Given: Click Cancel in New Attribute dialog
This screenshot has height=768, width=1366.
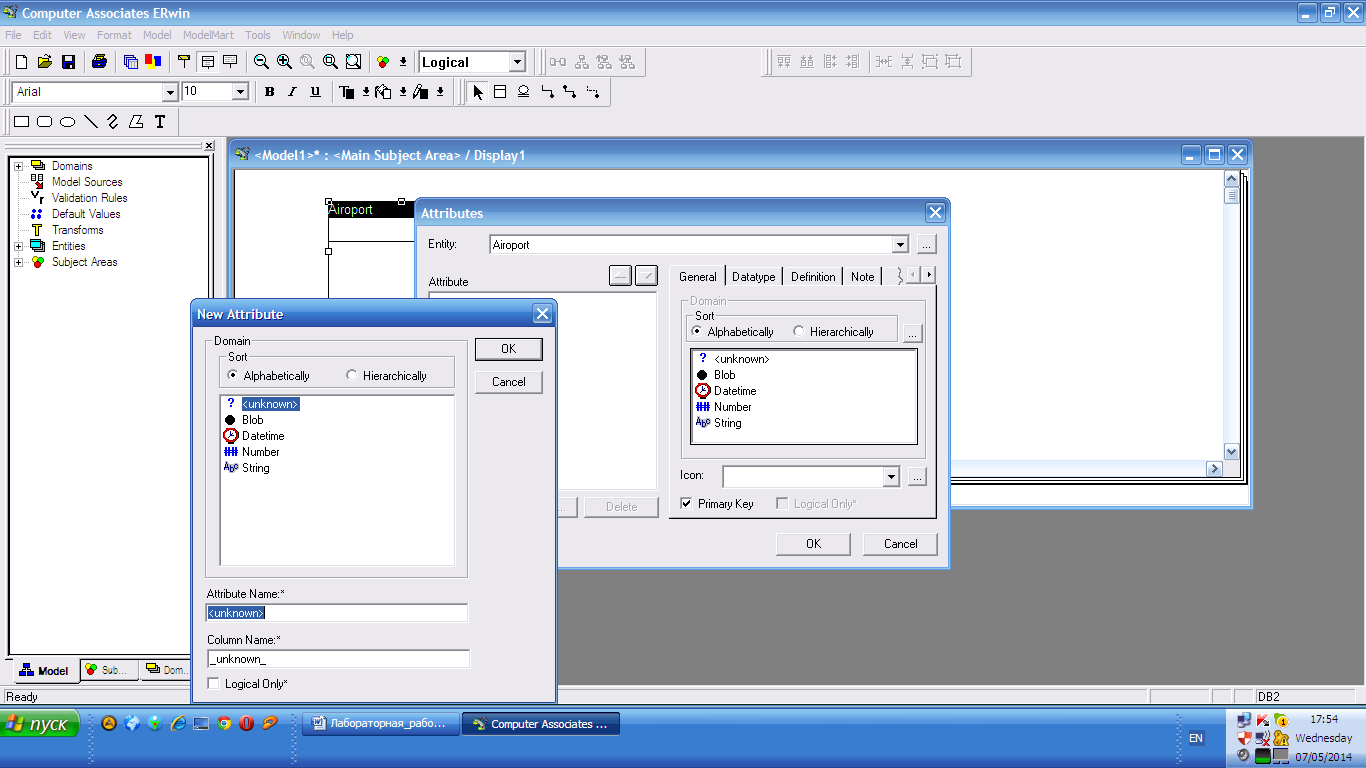Looking at the screenshot, I should click(508, 382).
